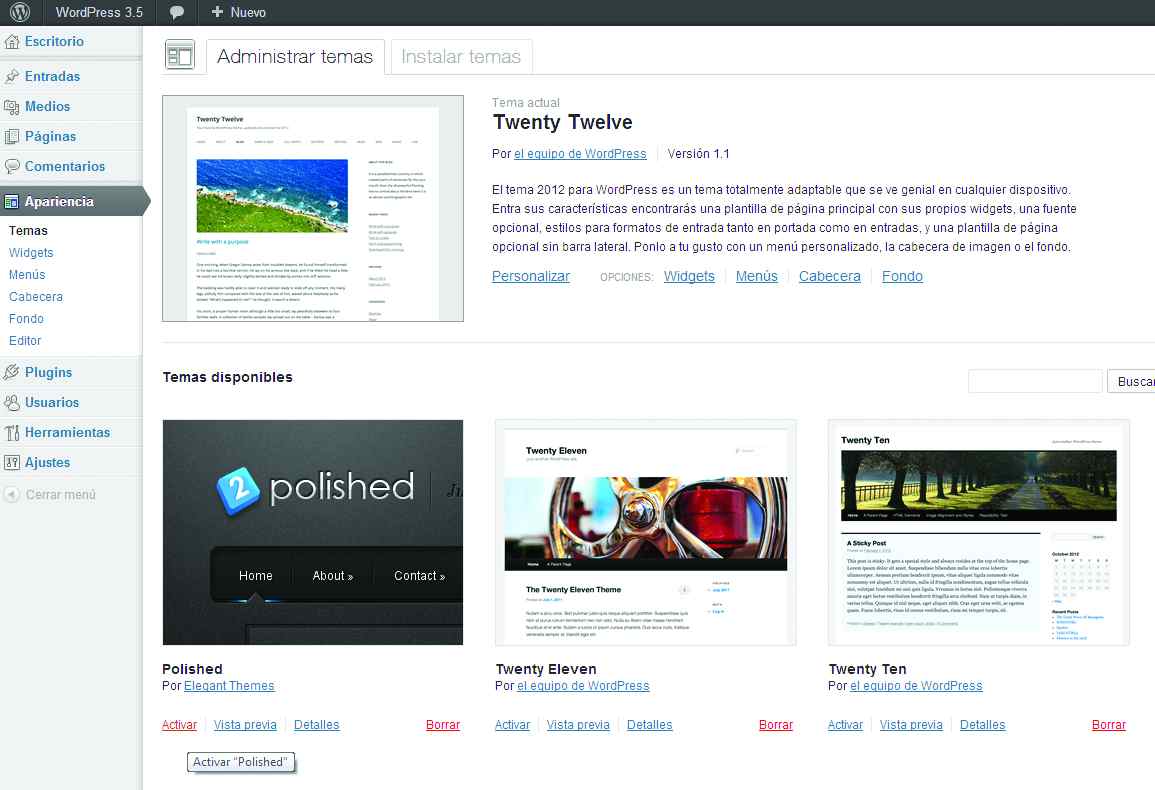1155x790 pixels.
Task: Open the Widgets option link for current theme
Action: point(689,276)
